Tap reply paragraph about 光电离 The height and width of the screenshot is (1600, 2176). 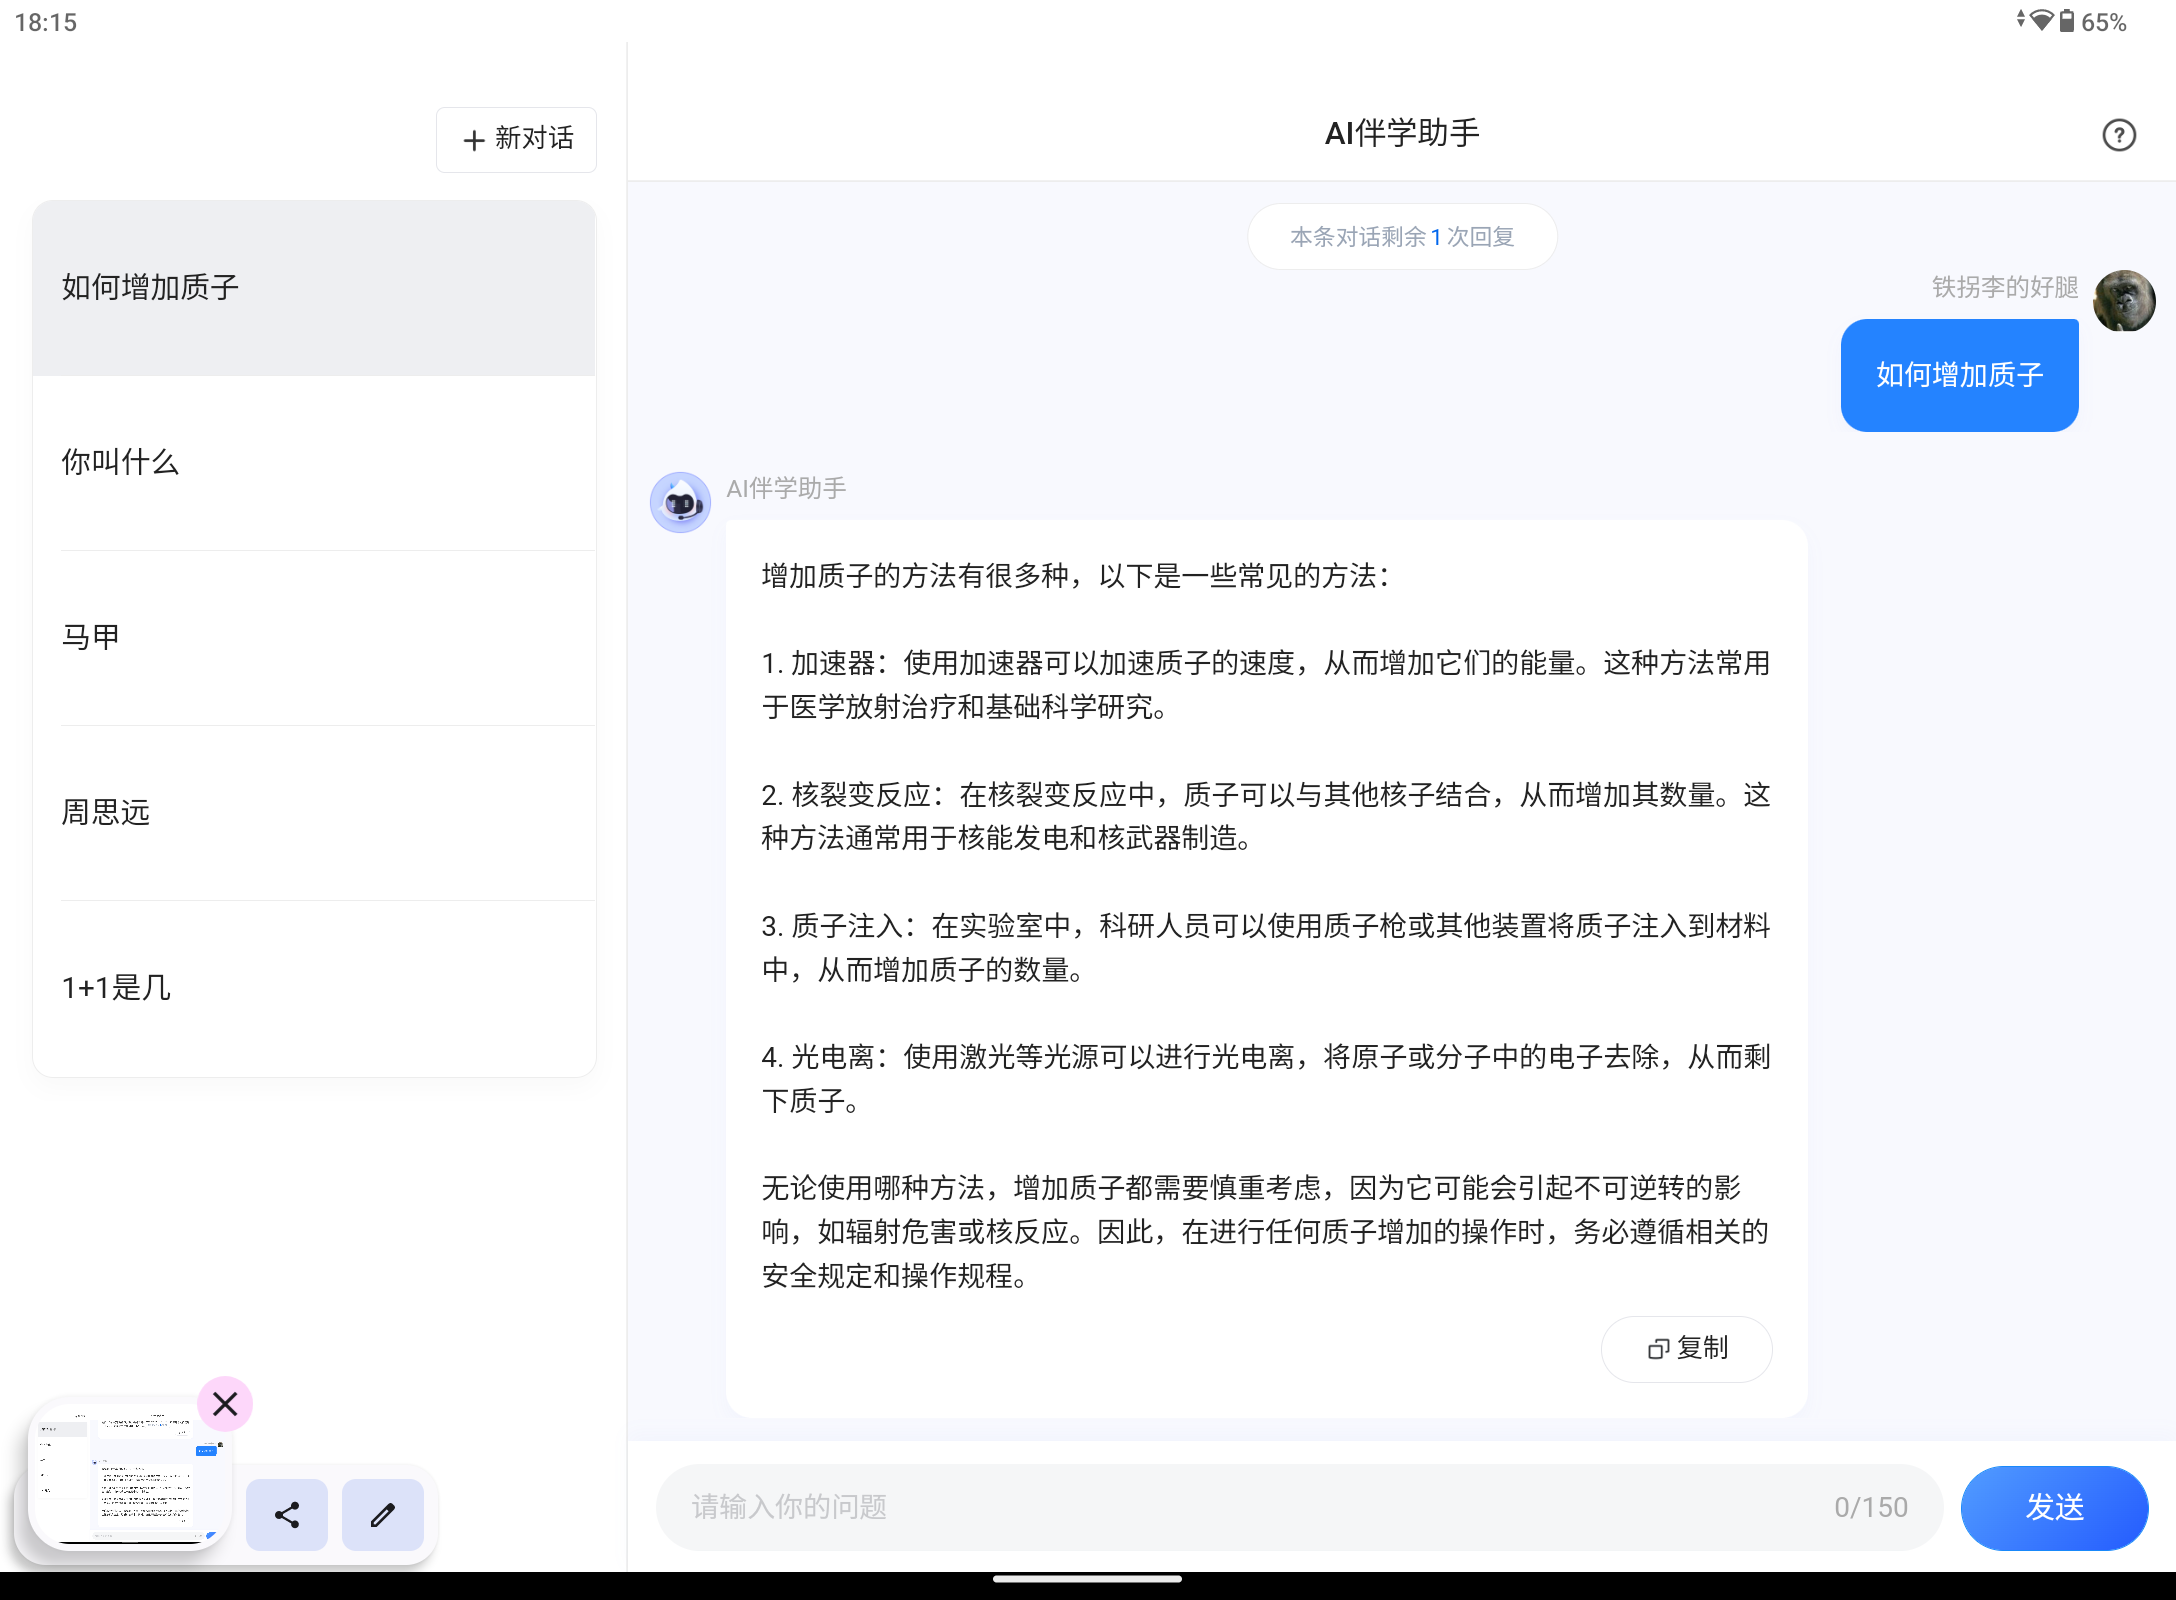click(x=1265, y=1078)
